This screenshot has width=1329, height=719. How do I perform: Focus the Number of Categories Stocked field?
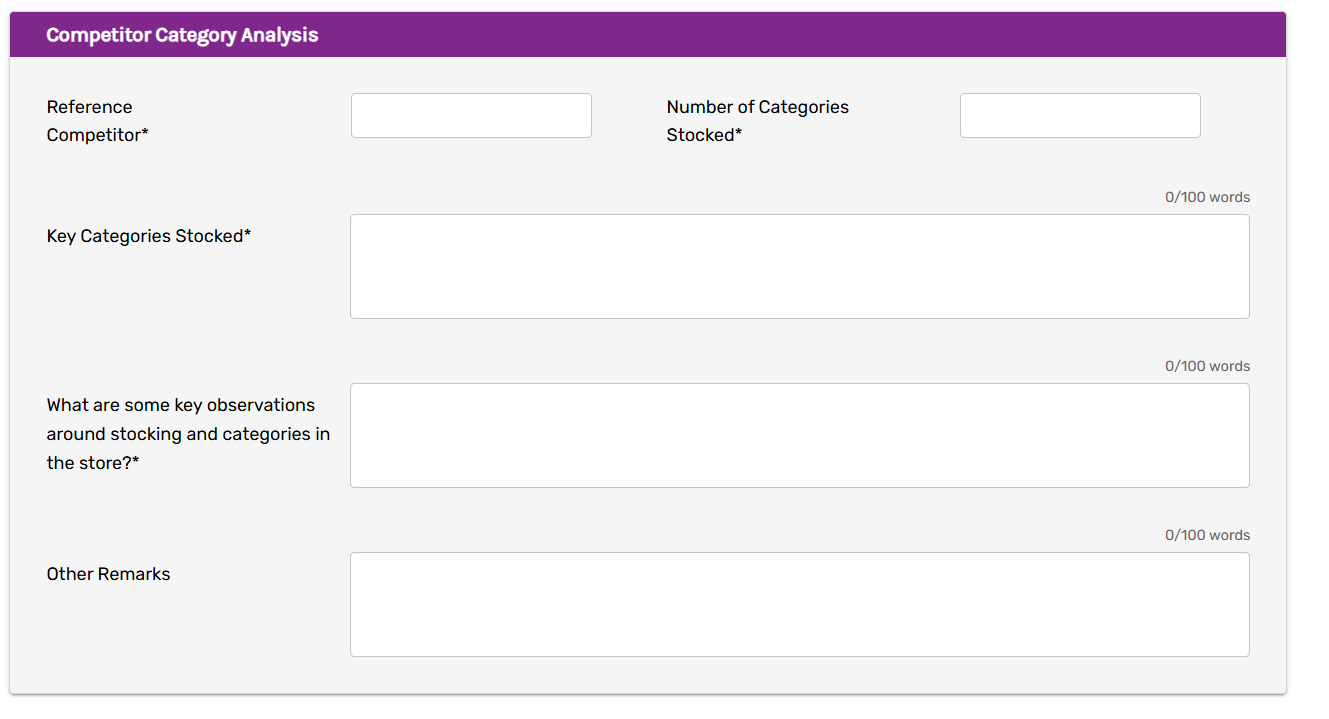click(1080, 116)
